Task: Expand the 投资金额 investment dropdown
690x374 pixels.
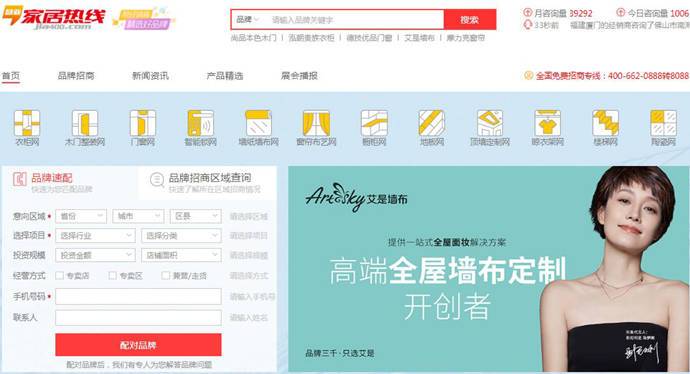Action: point(95,255)
